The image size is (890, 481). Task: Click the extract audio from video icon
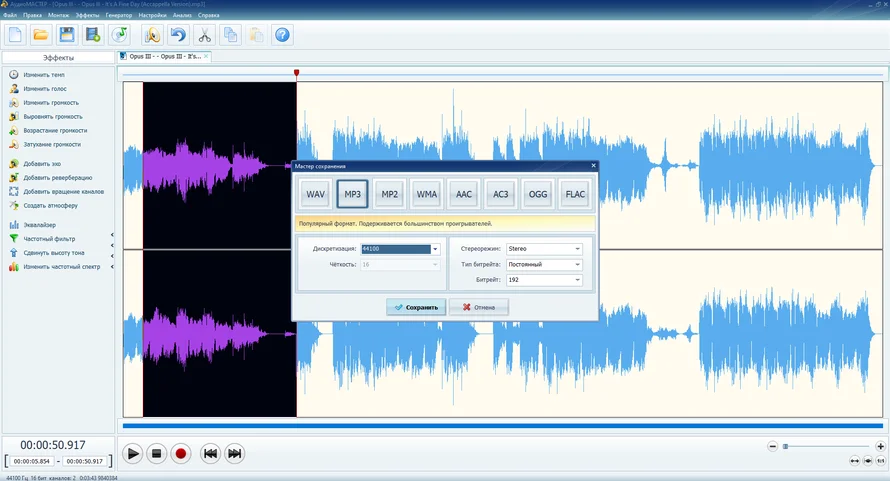click(x=93, y=35)
